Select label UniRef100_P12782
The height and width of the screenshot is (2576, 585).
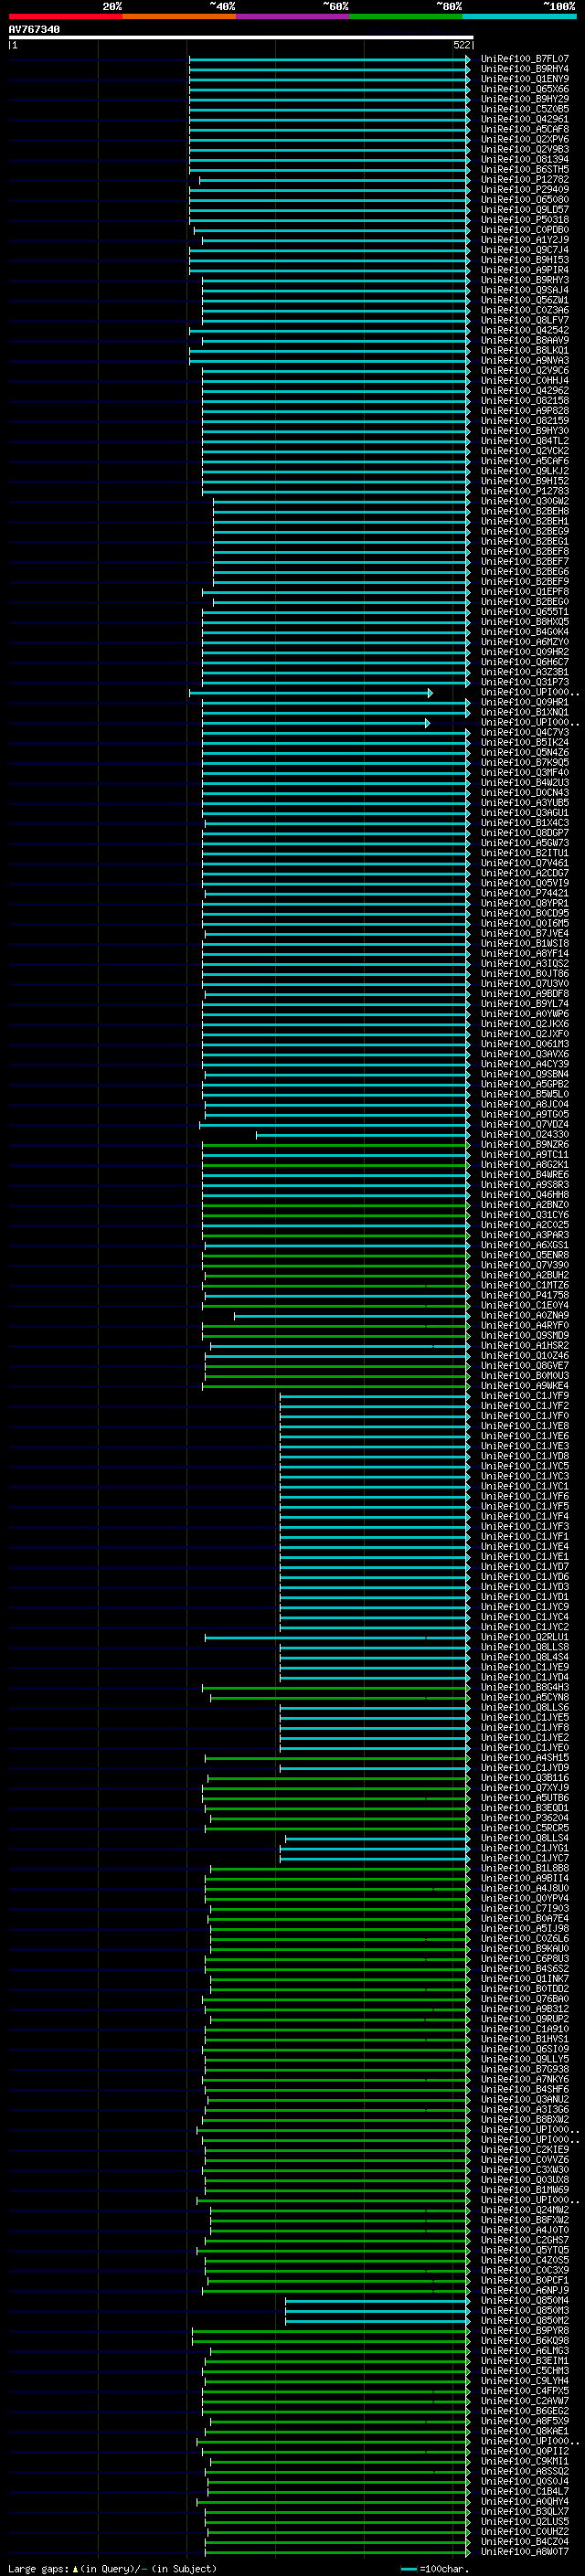524,179
